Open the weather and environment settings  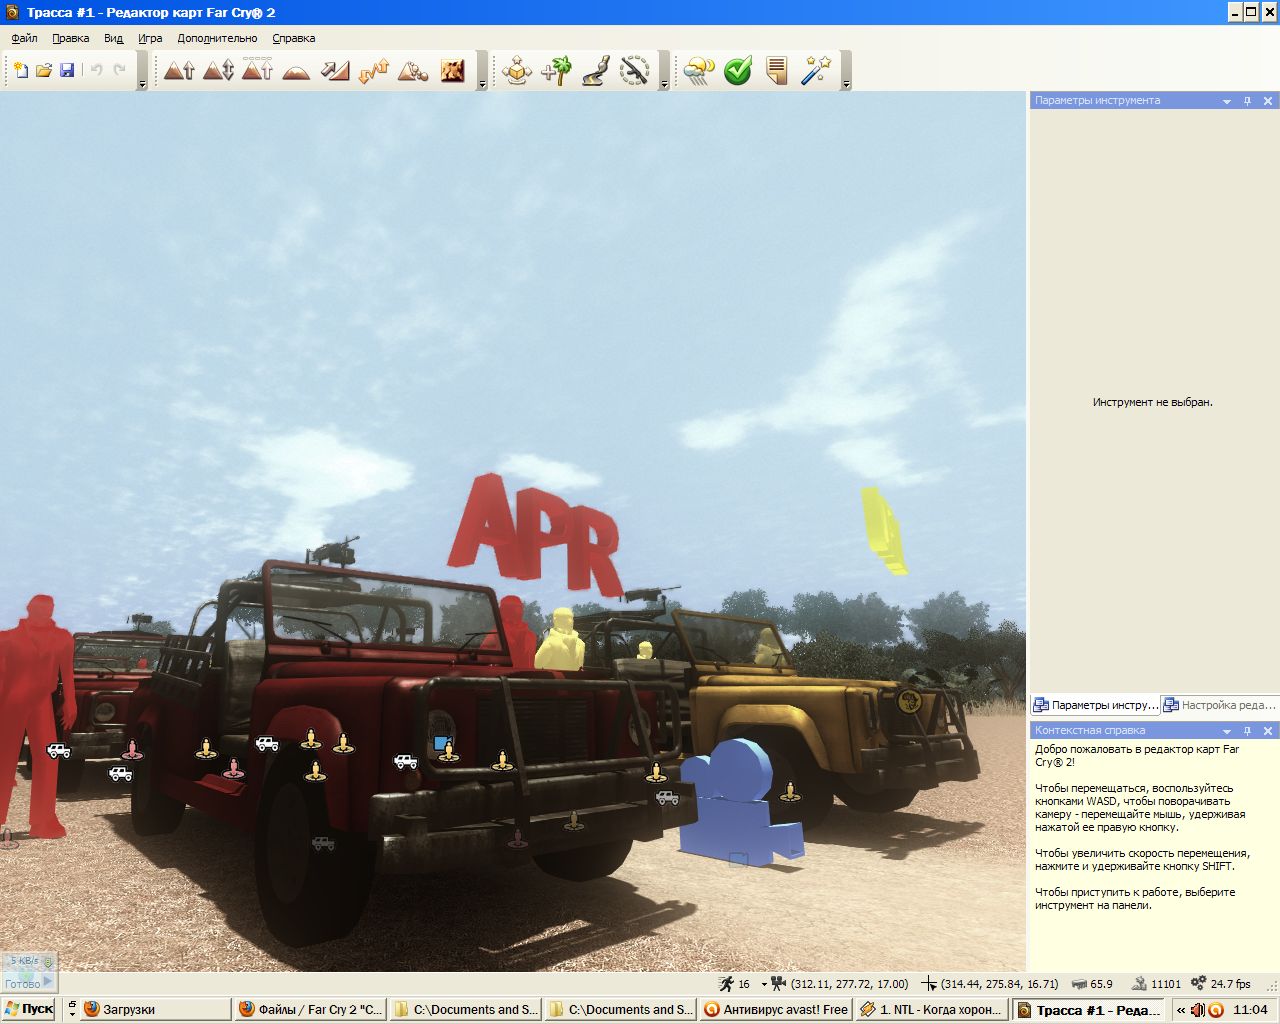click(x=699, y=70)
